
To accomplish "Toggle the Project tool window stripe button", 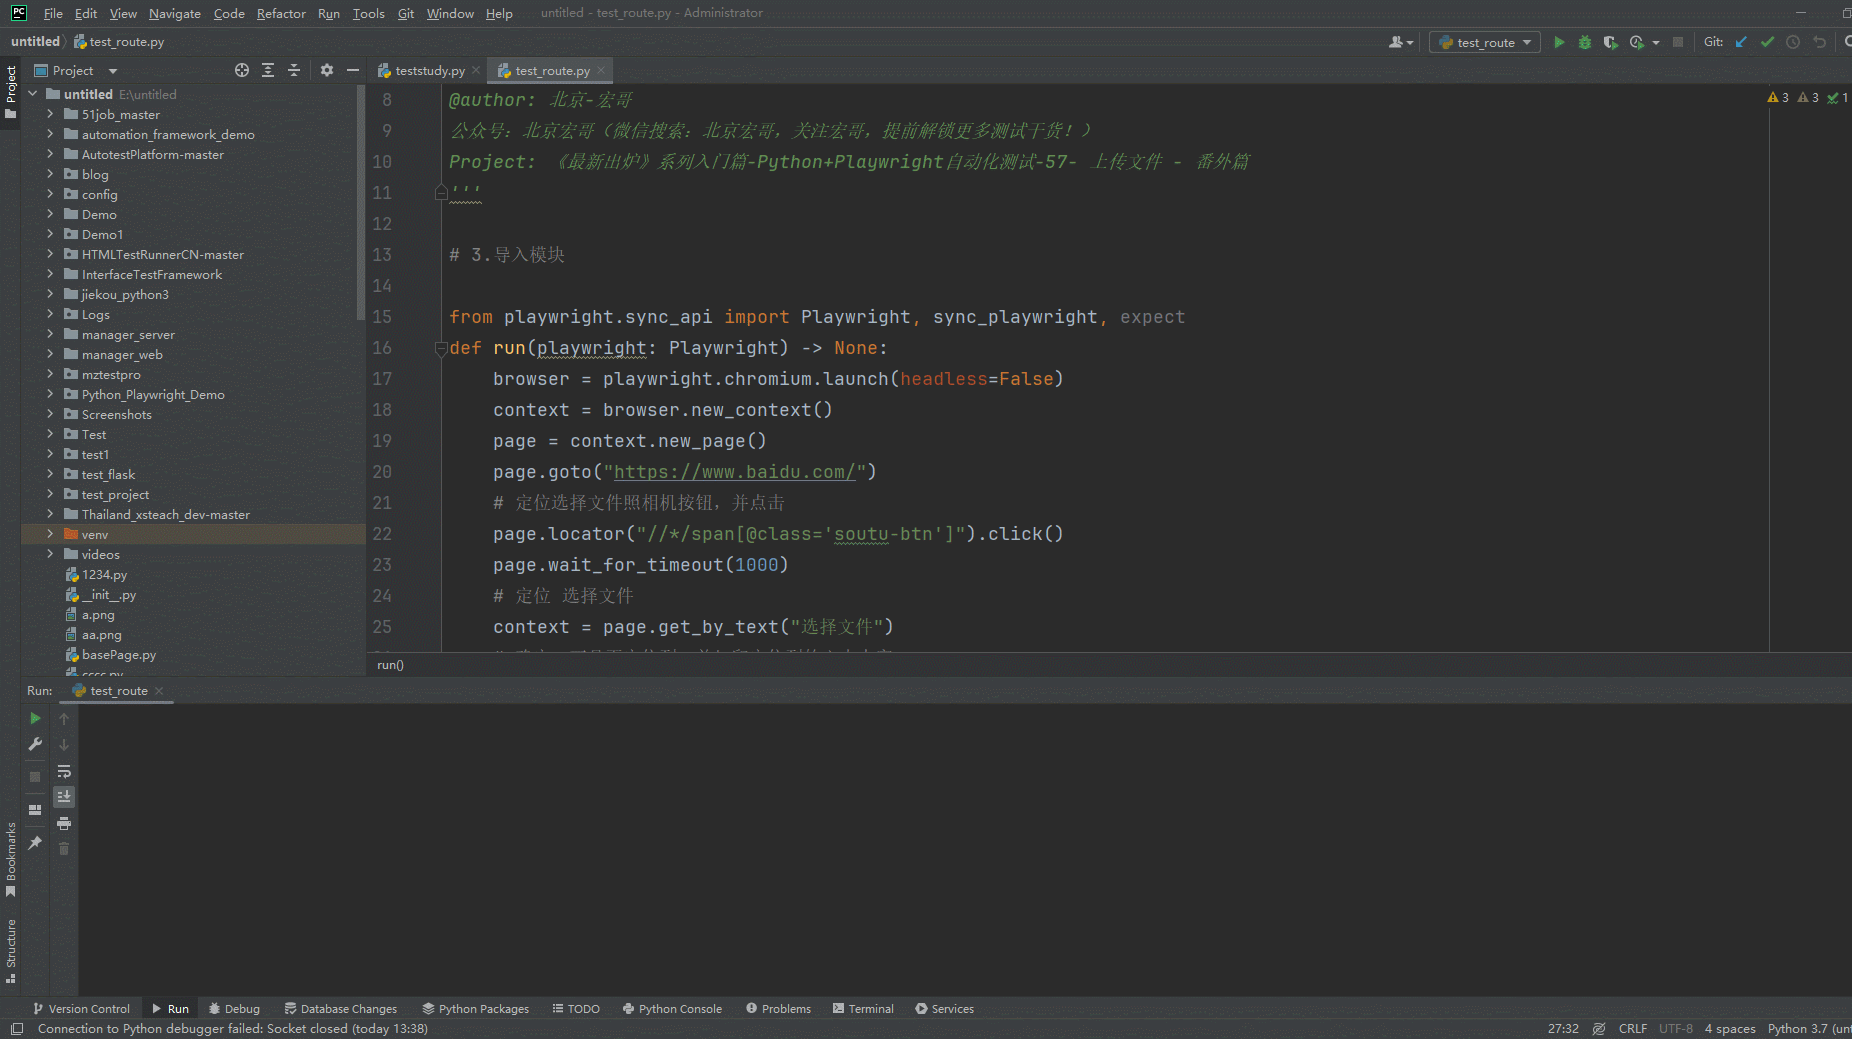I will pyautogui.click(x=11, y=92).
